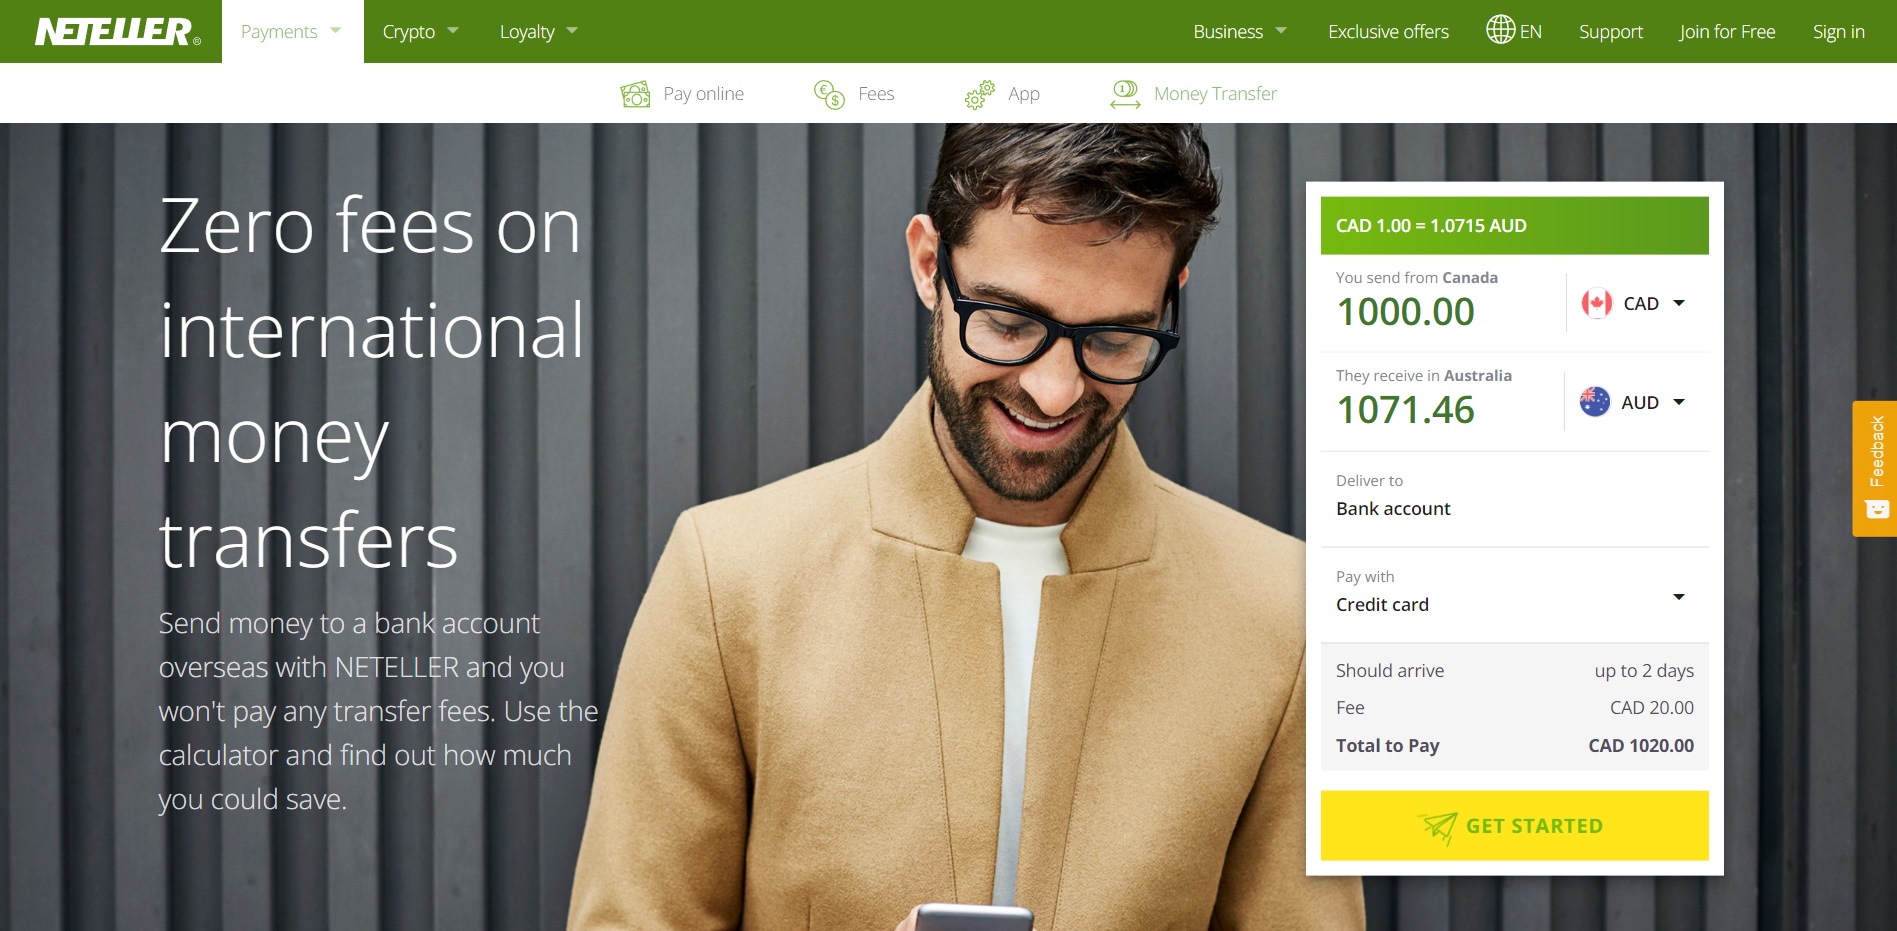1897x931 pixels.
Task: Click the 'Total to Pay' label
Action: pos(1387,745)
